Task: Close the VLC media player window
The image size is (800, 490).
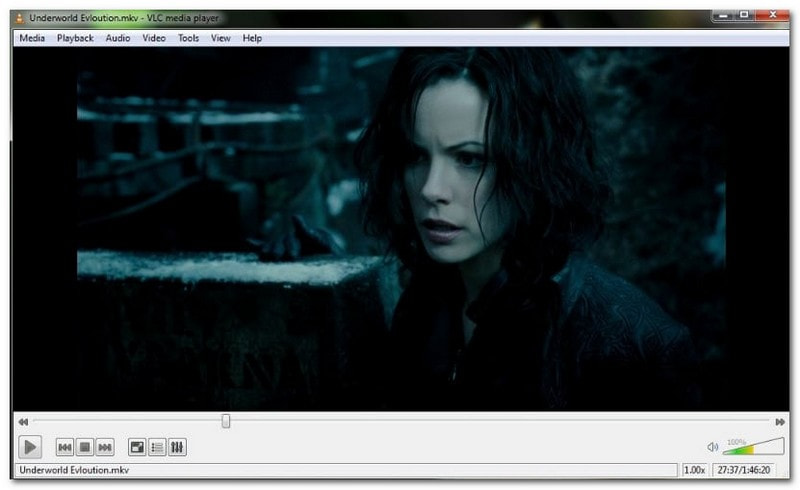Action: pos(772,15)
